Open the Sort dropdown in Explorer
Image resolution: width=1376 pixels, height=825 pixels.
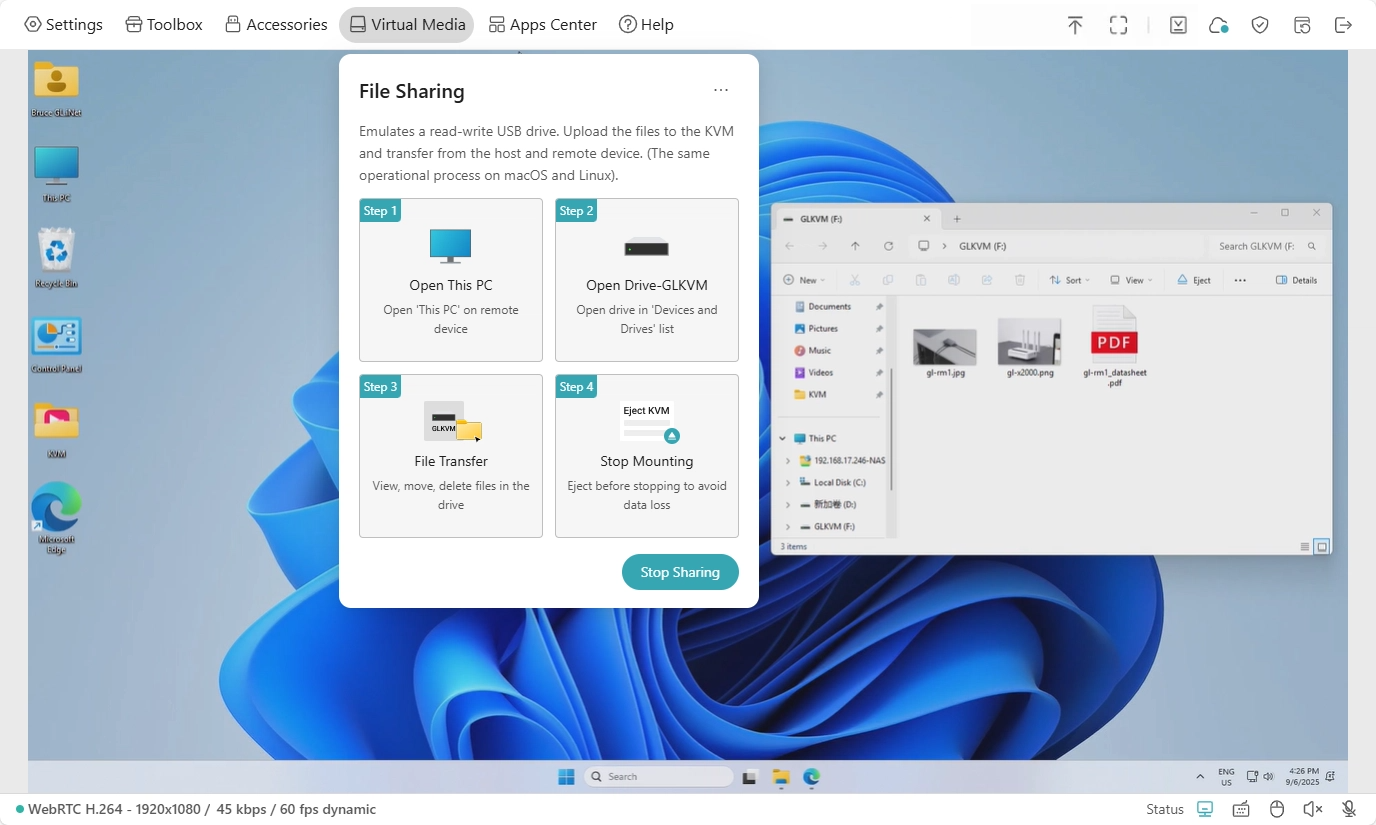pos(1070,280)
